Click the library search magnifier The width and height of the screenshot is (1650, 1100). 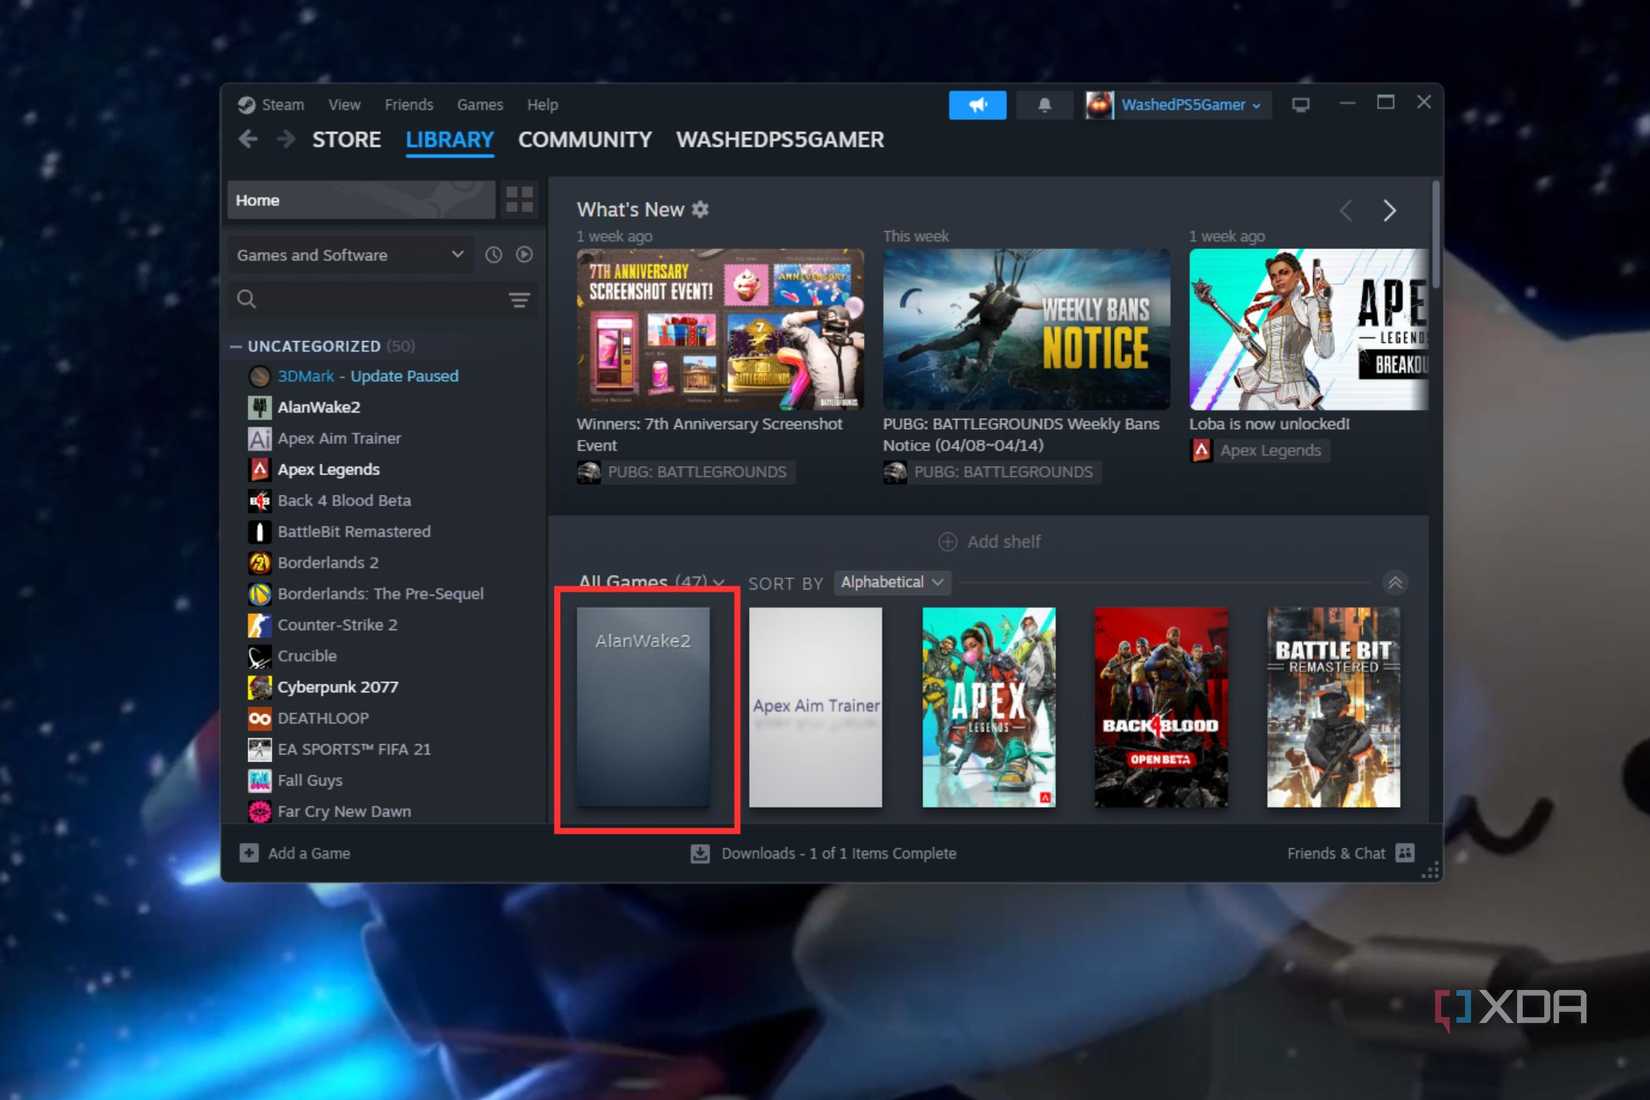[245, 298]
